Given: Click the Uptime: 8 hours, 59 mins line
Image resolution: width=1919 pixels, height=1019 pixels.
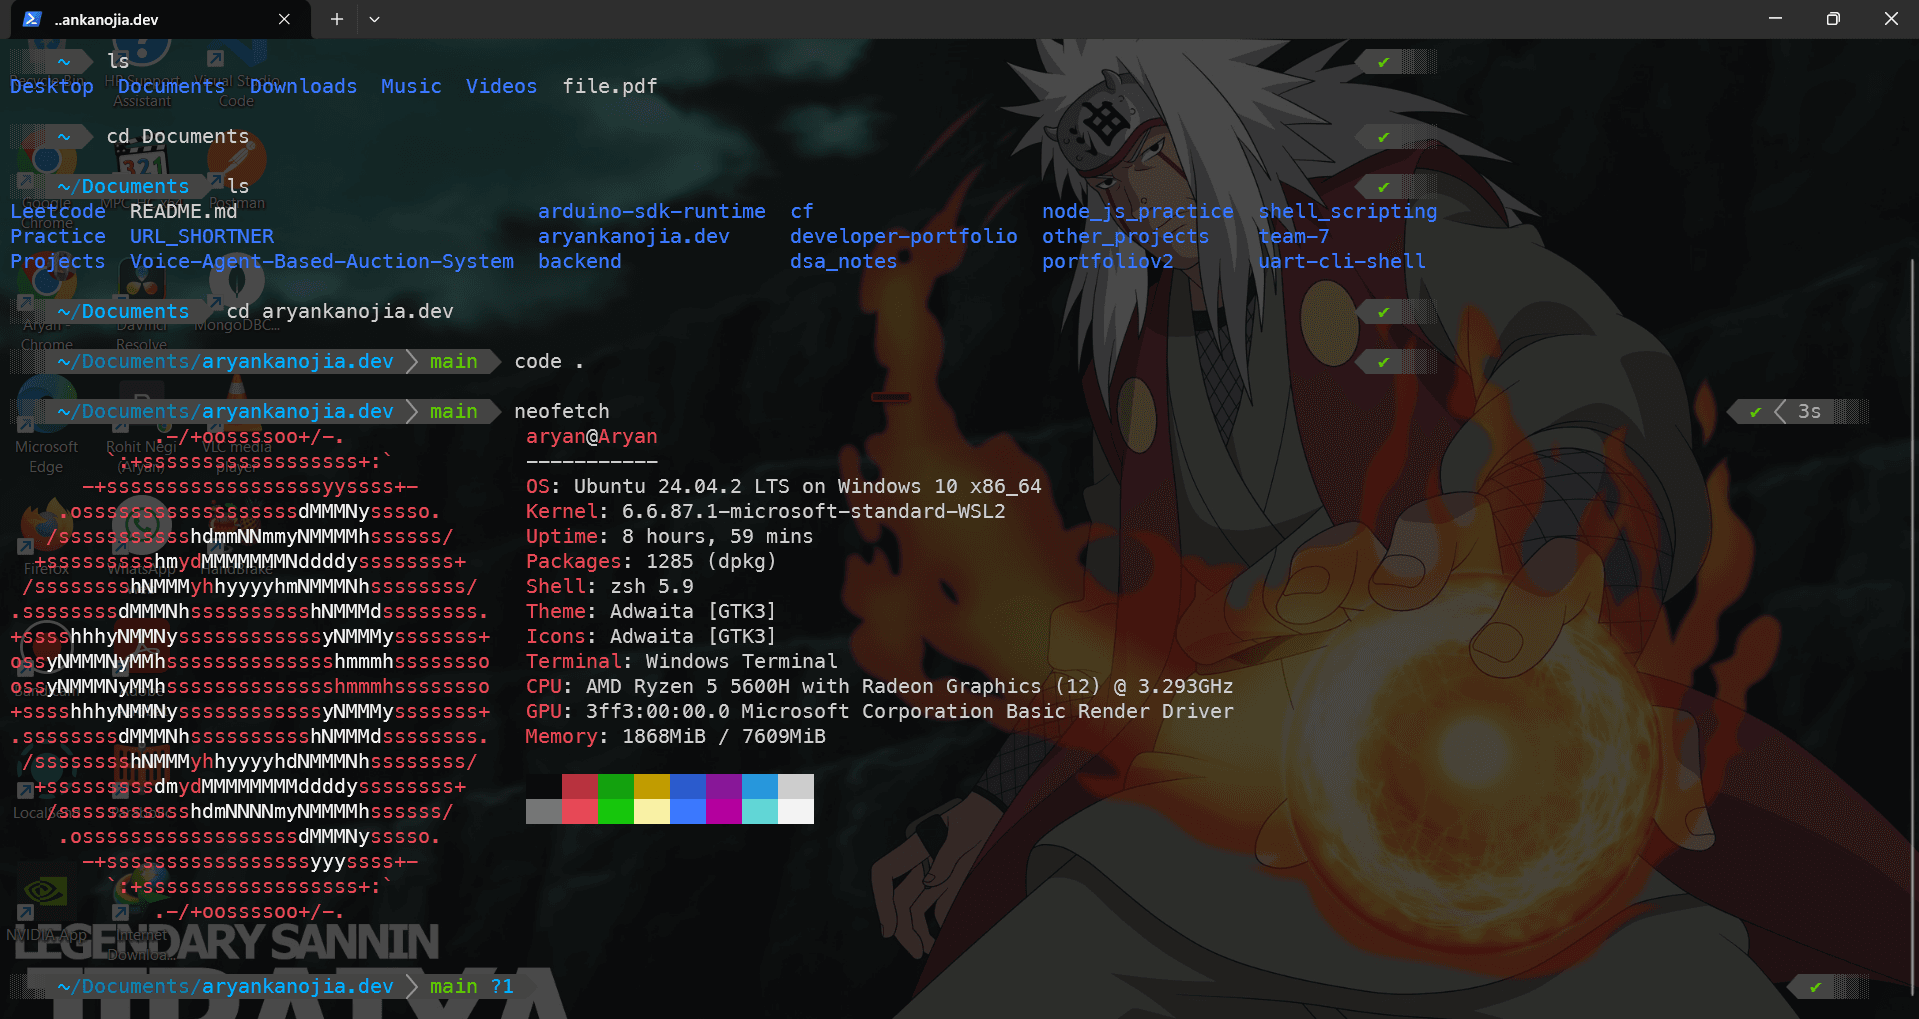Looking at the screenshot, I should [670, 536].
